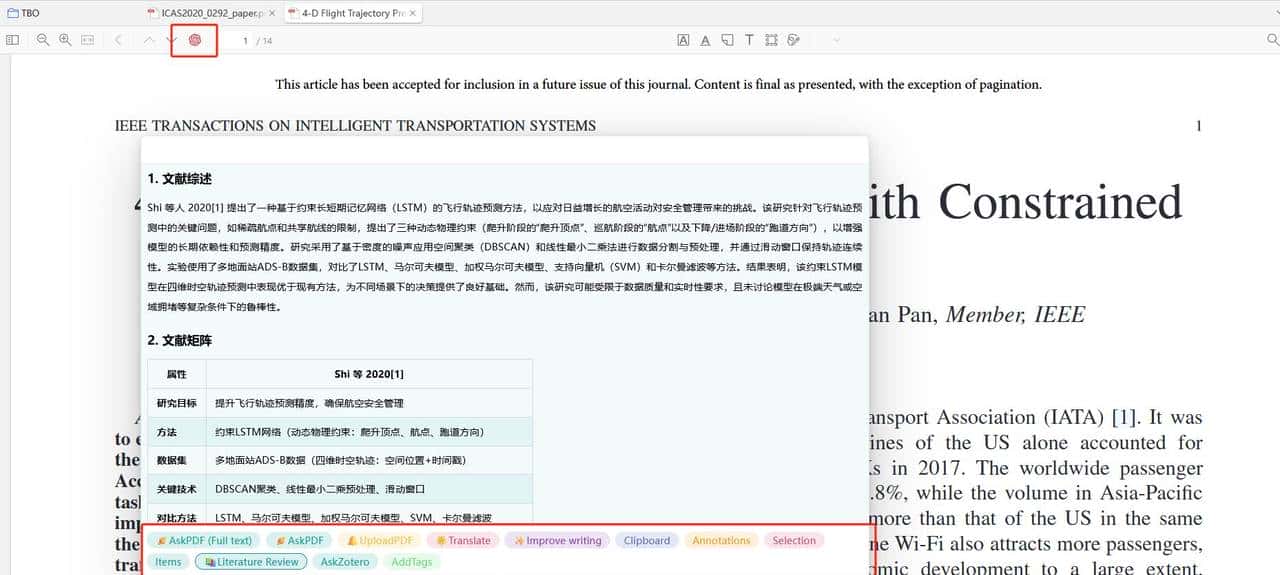Open the red GPT plugin icon
The image size is (1280, 575).
click(x=195, y=40)
